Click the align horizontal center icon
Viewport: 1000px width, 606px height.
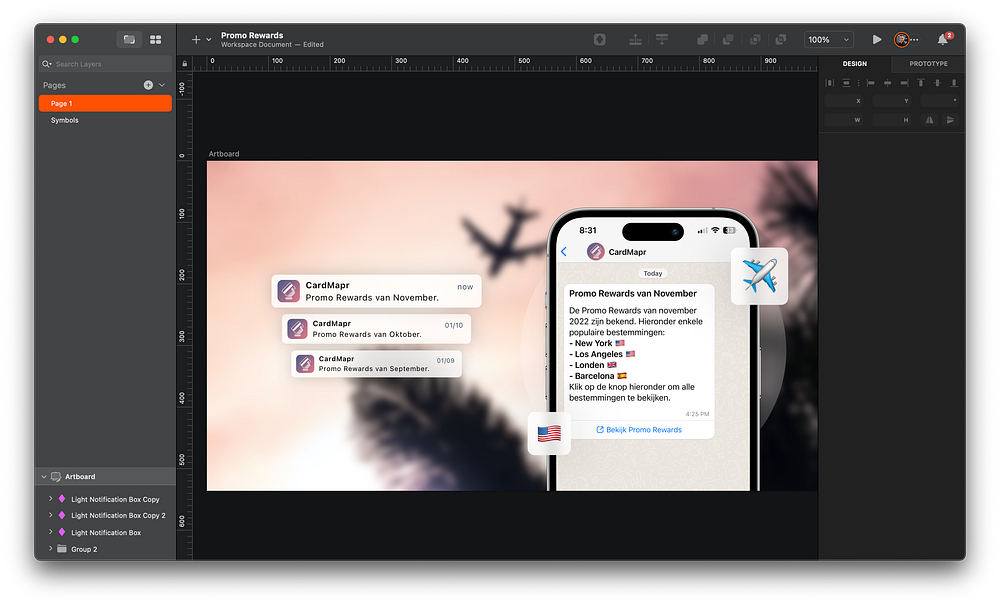pos(887,83)
